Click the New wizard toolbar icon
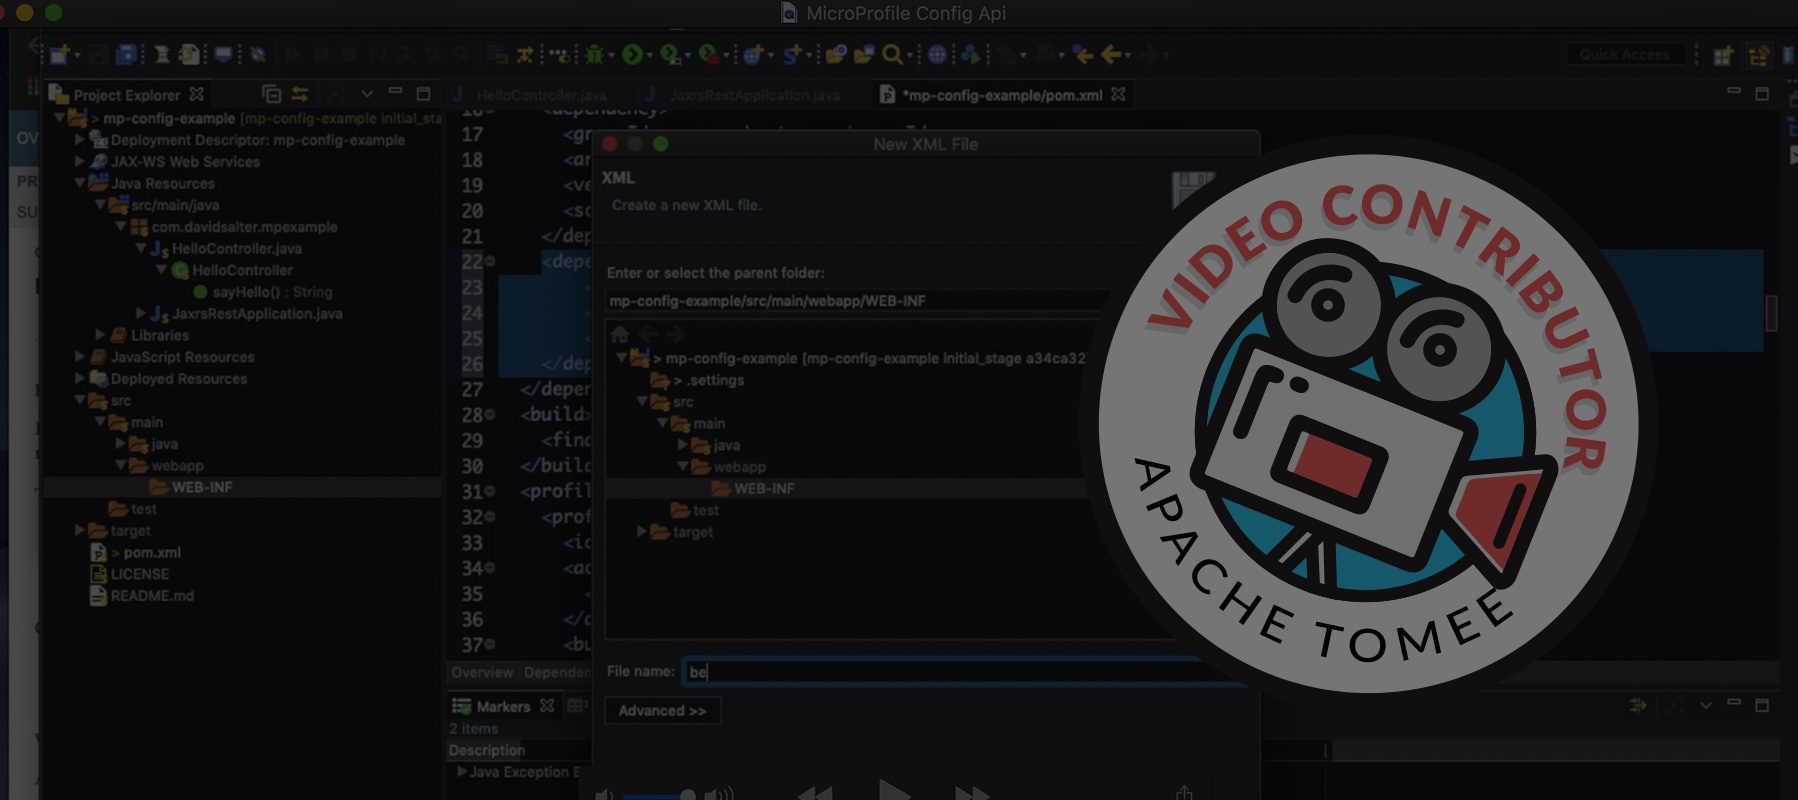Viewport: 1798px width, 800px height. [x=60, y=54]
